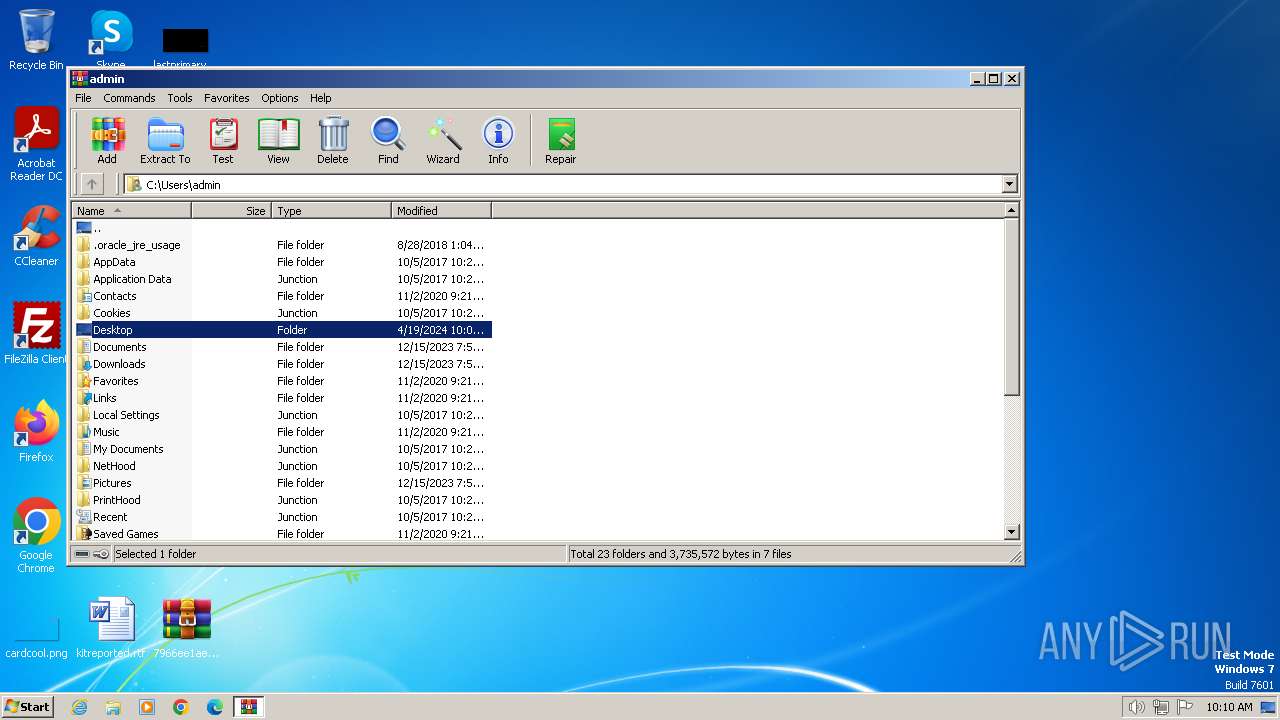Select the AppData folder row
The width and height of the screenshot is (1280, 720).
(283, 262)
